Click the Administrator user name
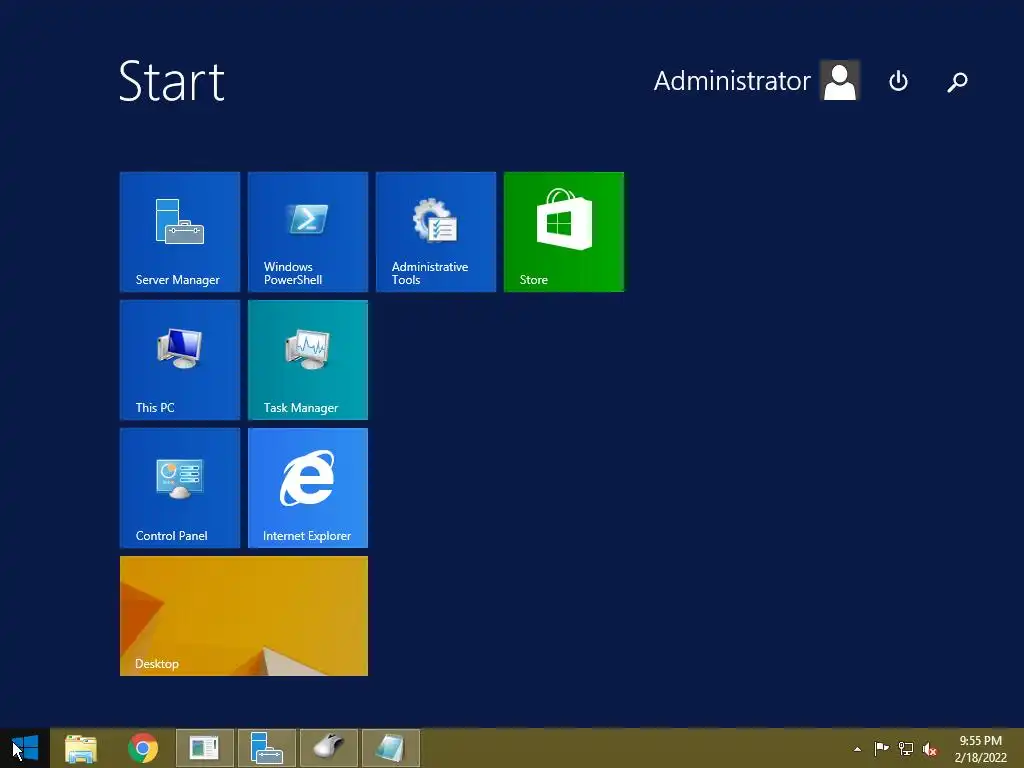The width and height of the screenshot is (1024, 768). 732,81
